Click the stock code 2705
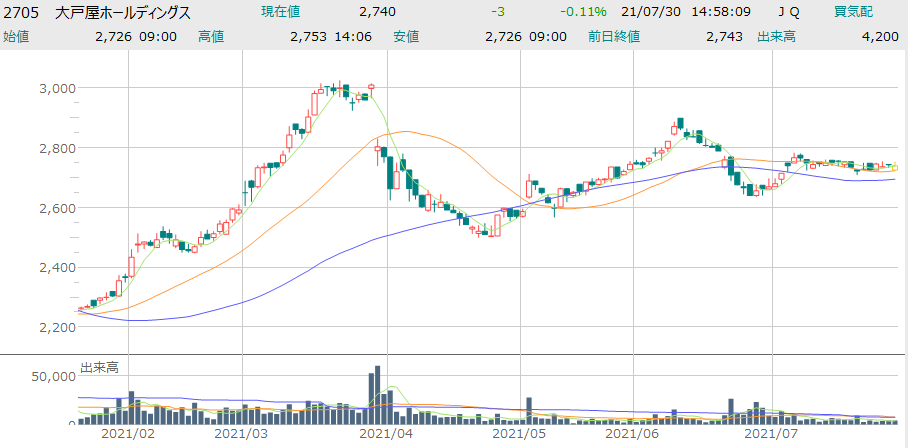908x448 pixels. (22, 12)
